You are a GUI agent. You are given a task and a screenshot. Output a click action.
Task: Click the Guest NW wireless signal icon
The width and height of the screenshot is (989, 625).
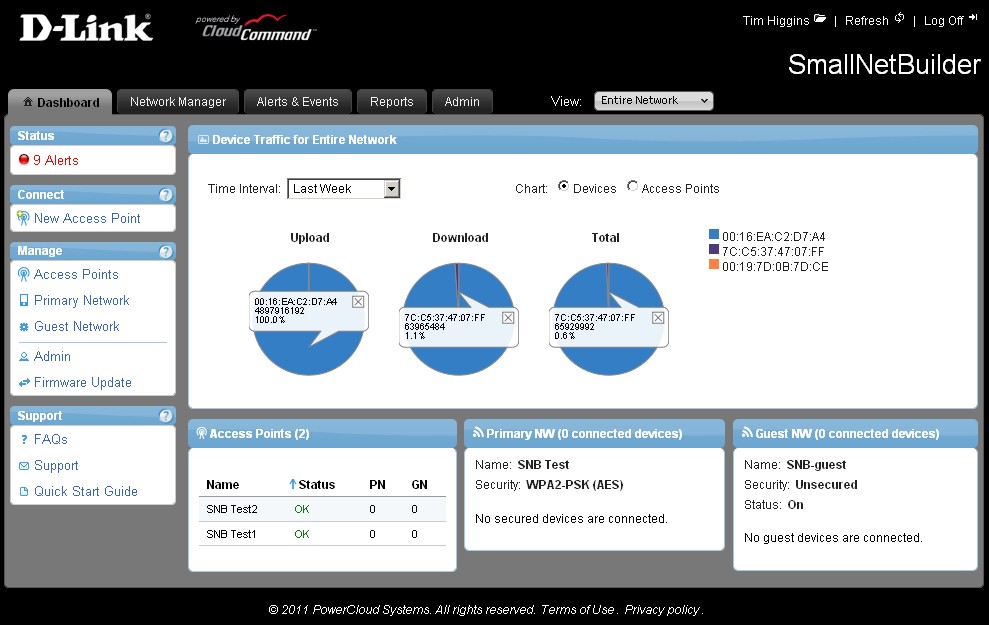[x=747, y=432]
